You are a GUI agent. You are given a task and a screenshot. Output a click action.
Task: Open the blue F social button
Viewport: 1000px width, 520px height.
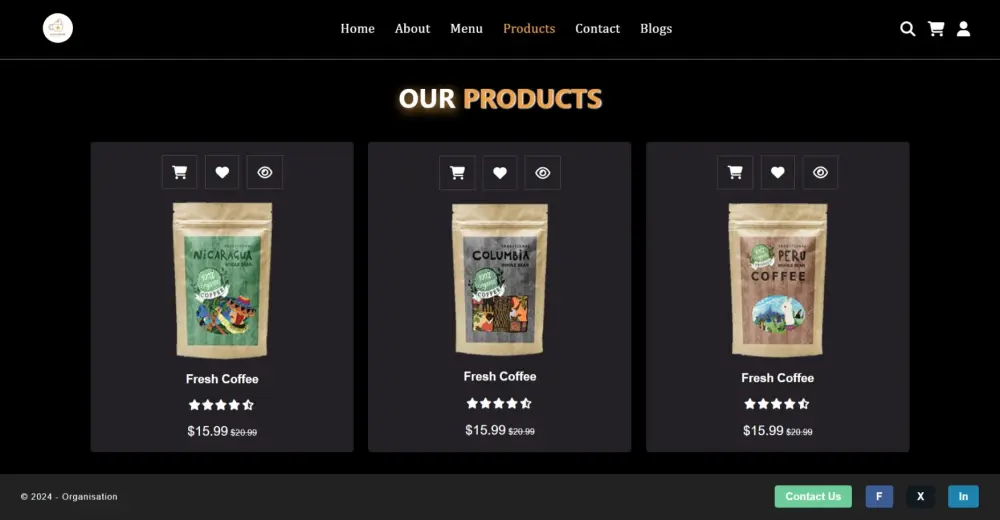point(879,496)
